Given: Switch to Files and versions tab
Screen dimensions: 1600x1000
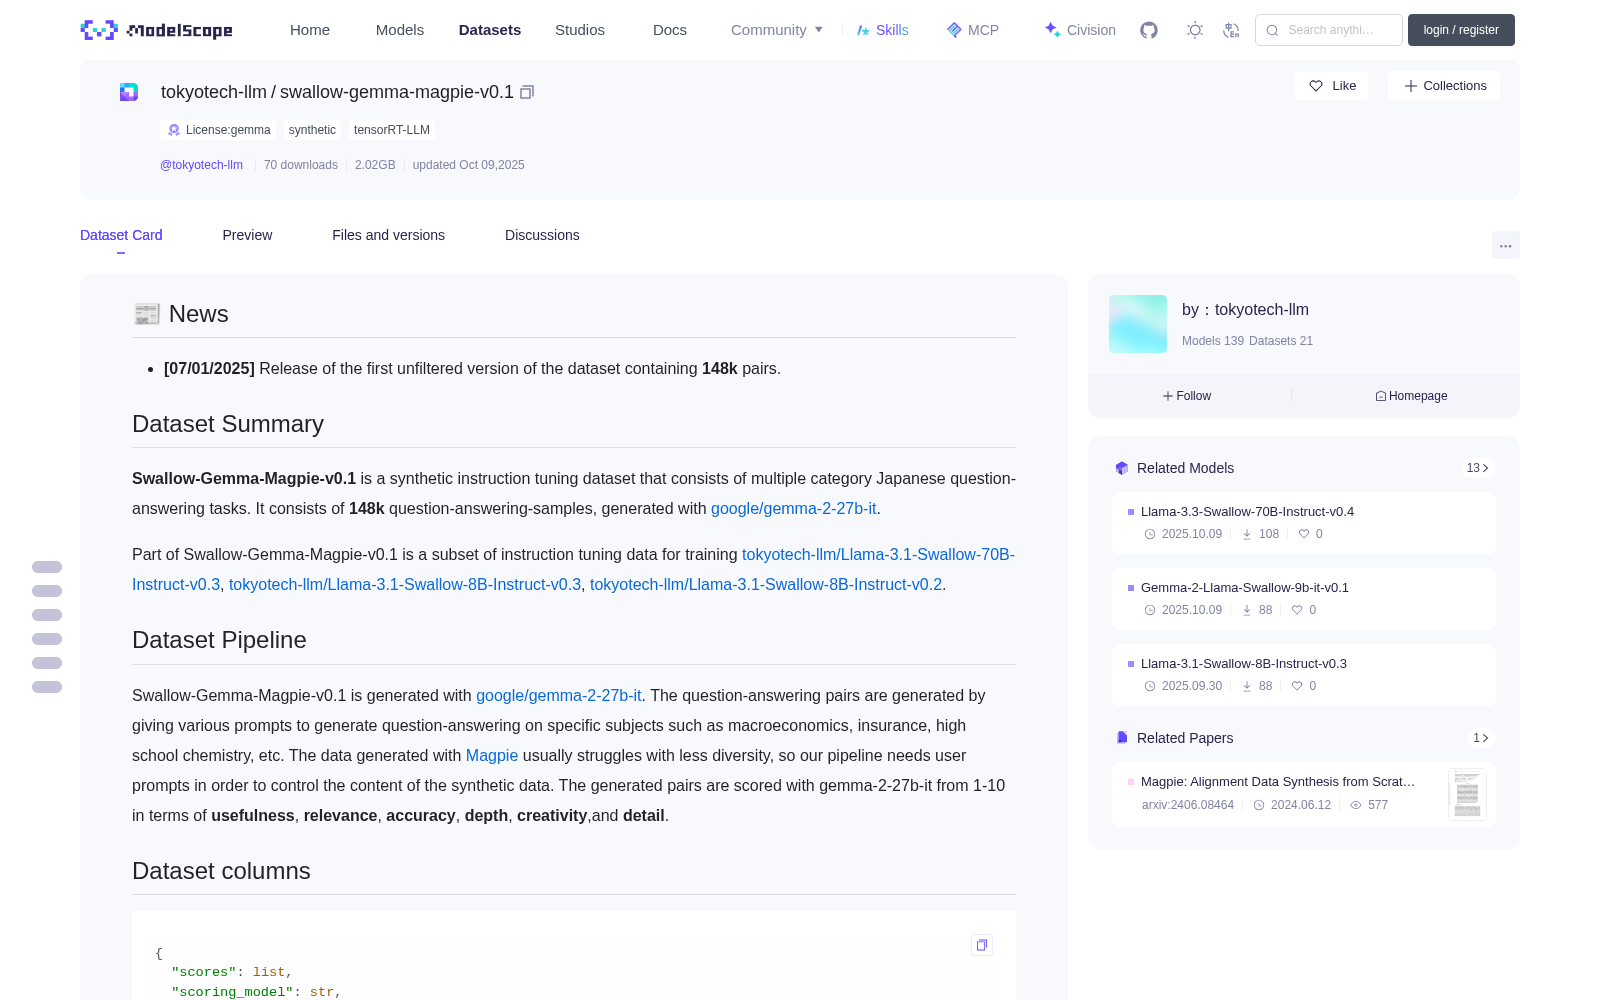Looking at the screenshot, I should (388, 235).
